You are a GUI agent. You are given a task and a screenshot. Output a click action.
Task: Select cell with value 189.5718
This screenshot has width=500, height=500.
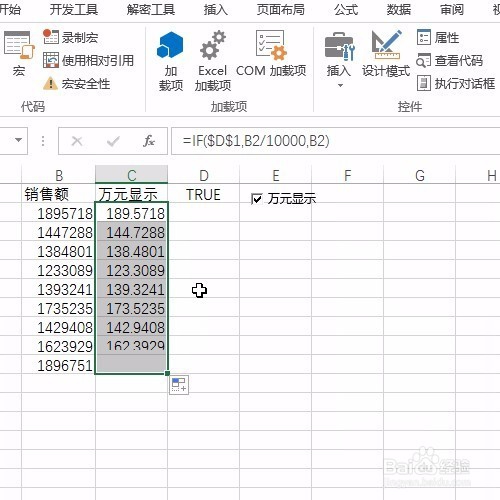point(131,213)
